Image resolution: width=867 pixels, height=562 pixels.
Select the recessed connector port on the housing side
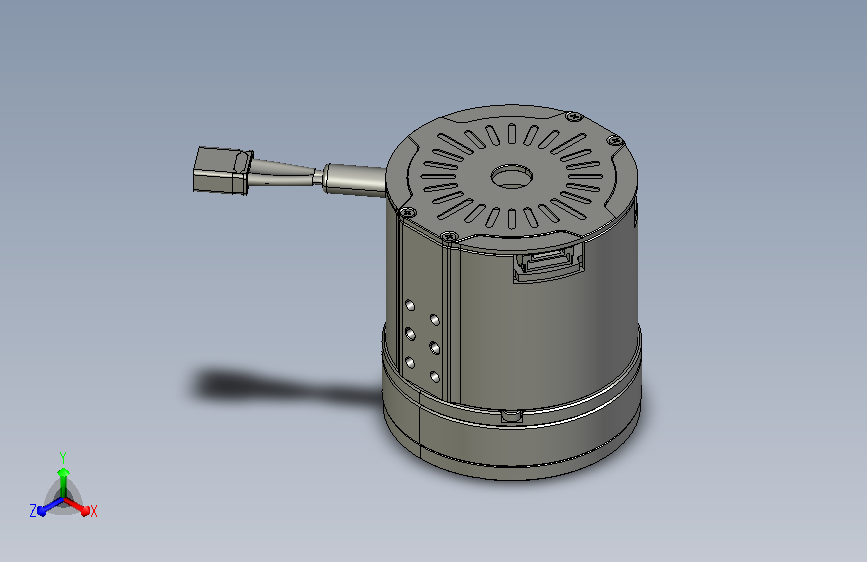[x=549, y=261]
